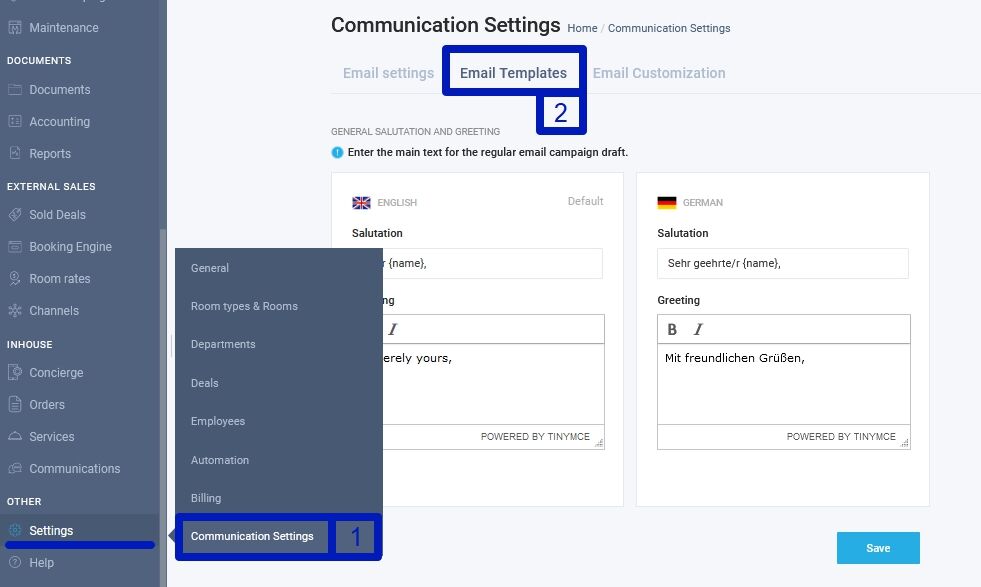This screenshot has width=981, height=587.
Task: Click the German editor resize handle
Action: [905, 443]
